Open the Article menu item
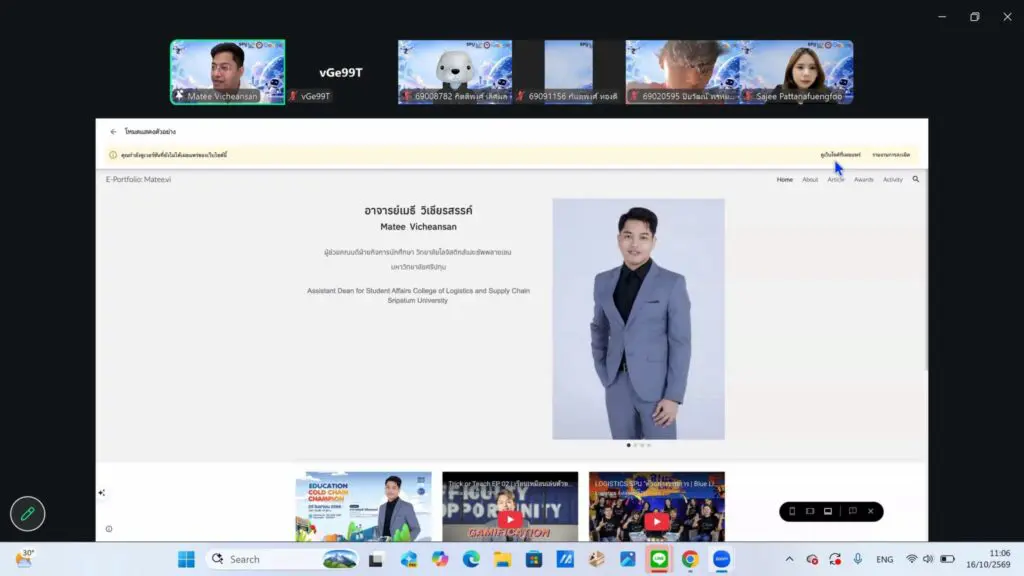This screenshot has height=576, width=1024. tap(836, 180)
